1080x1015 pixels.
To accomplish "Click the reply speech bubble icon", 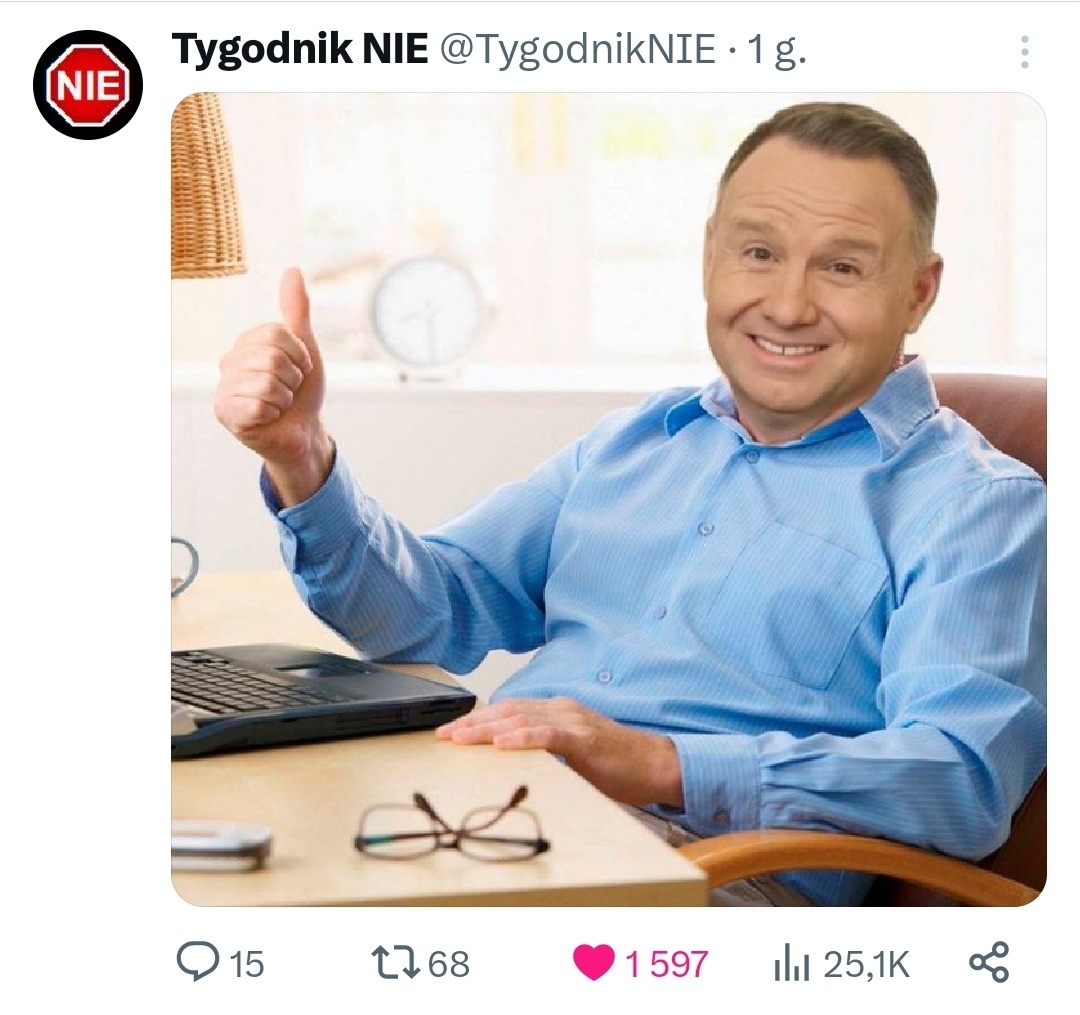I will (x=198, y=961).
